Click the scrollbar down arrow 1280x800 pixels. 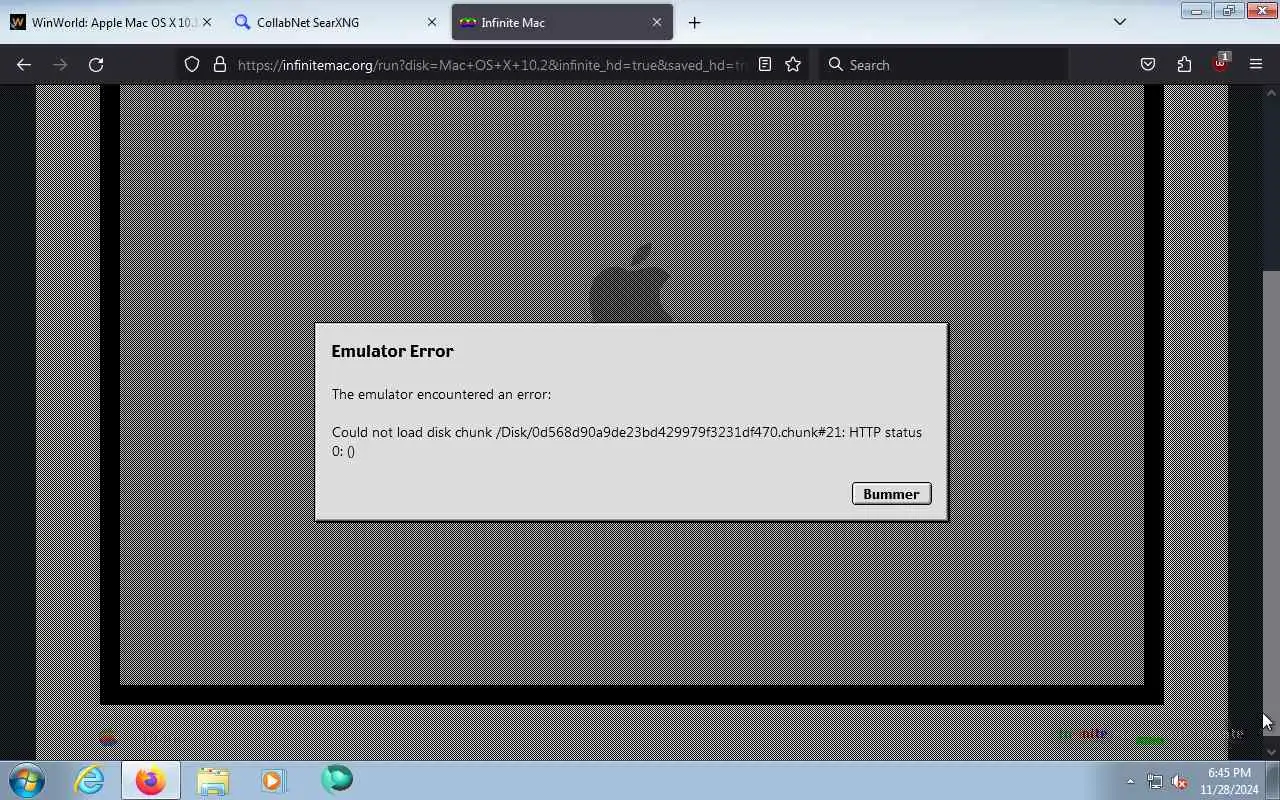click(1271, 751)
